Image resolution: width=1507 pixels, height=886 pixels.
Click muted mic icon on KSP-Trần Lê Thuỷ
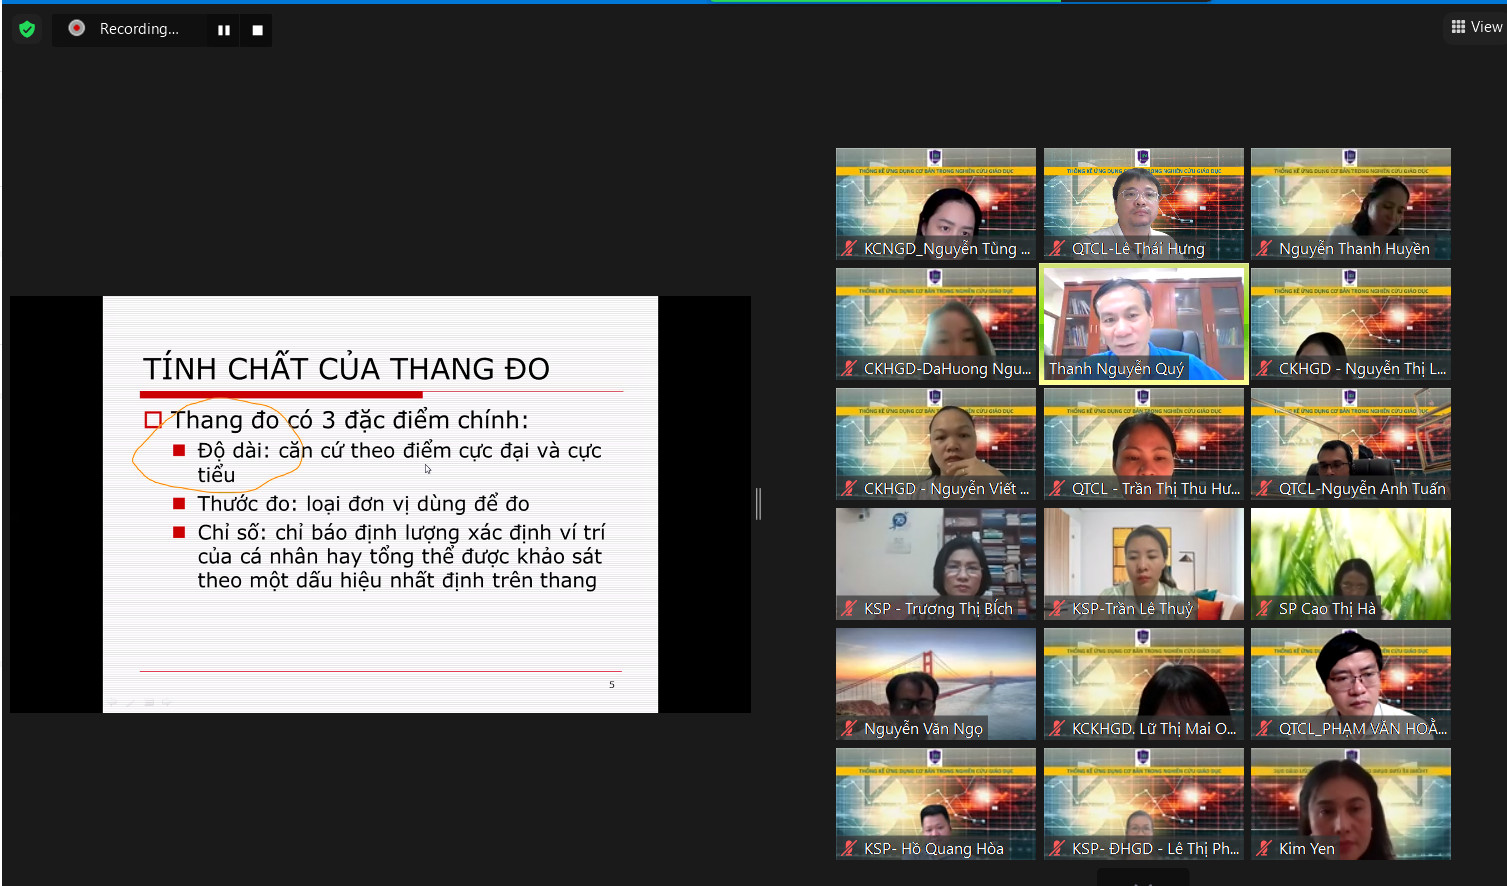pyautogui.click(x=1058, y=609)
